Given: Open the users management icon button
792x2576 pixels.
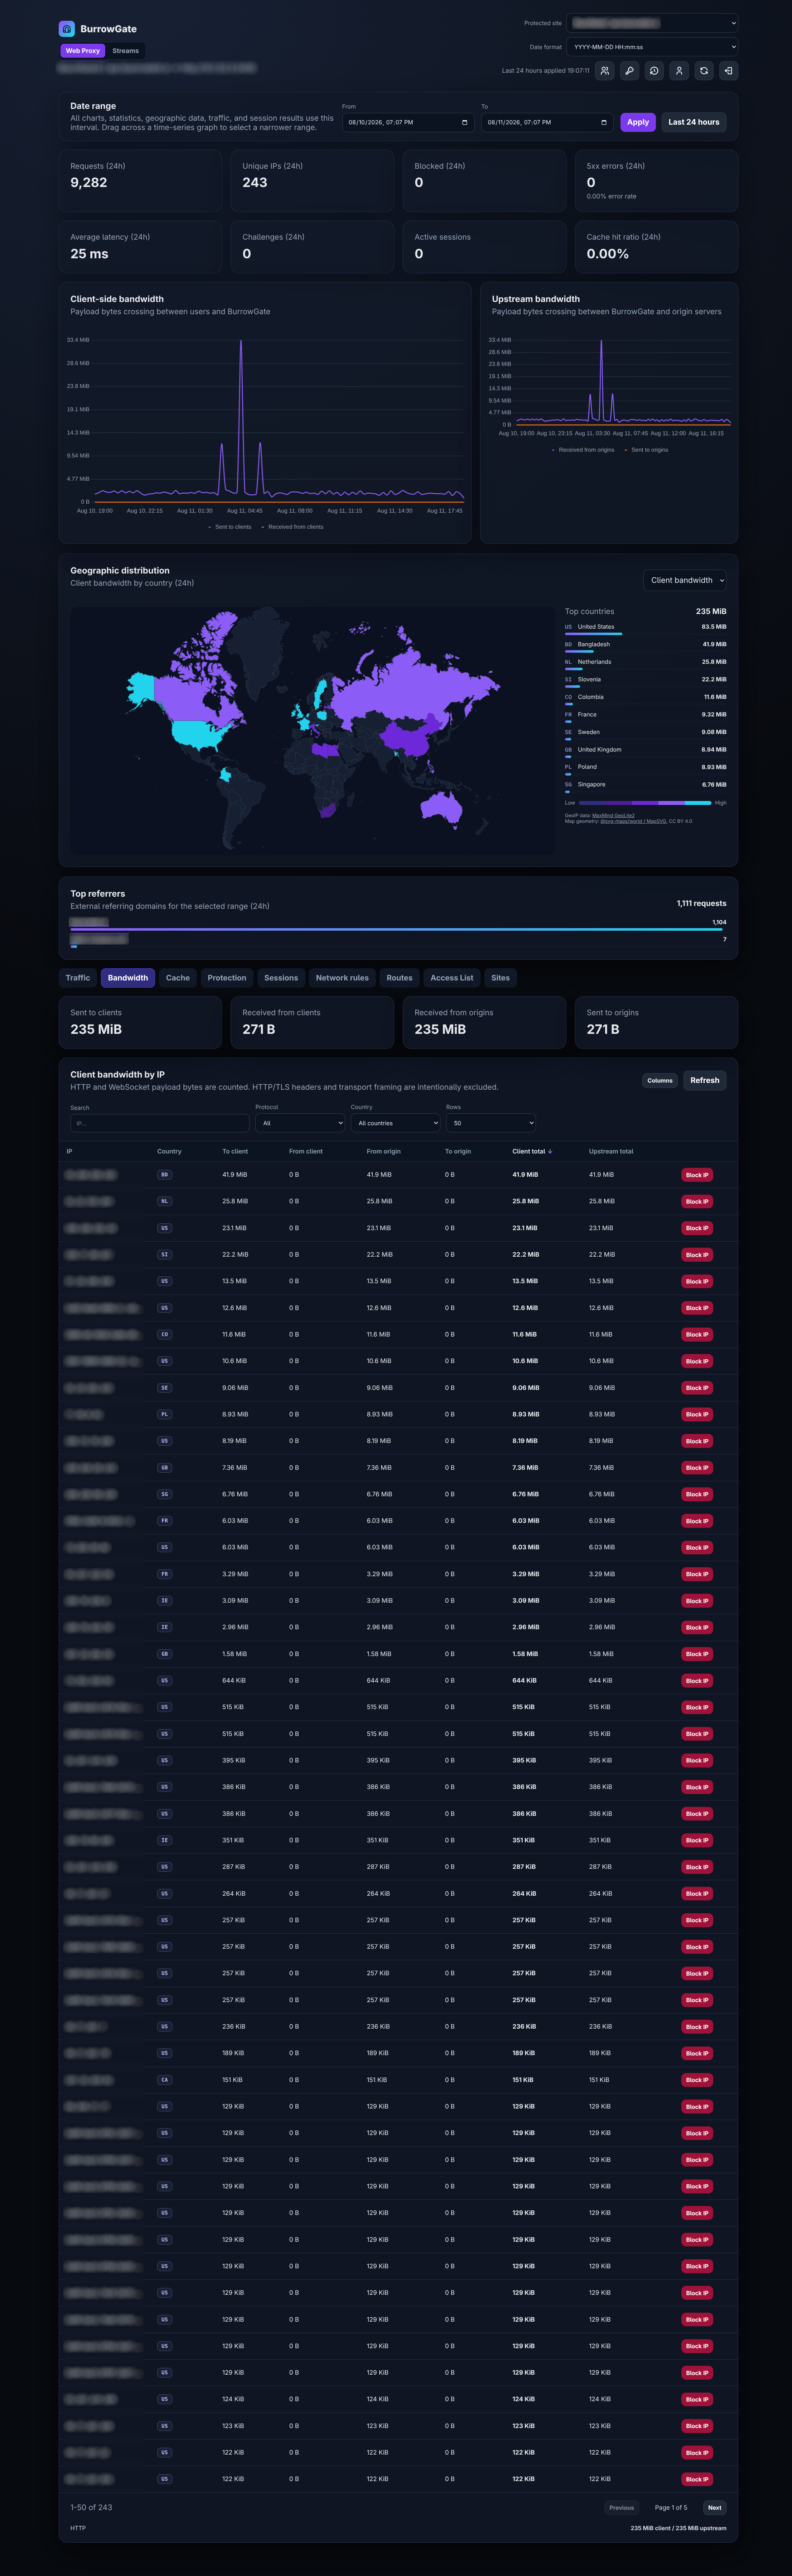Looking at the screenshot, I should tap(605, 71).
